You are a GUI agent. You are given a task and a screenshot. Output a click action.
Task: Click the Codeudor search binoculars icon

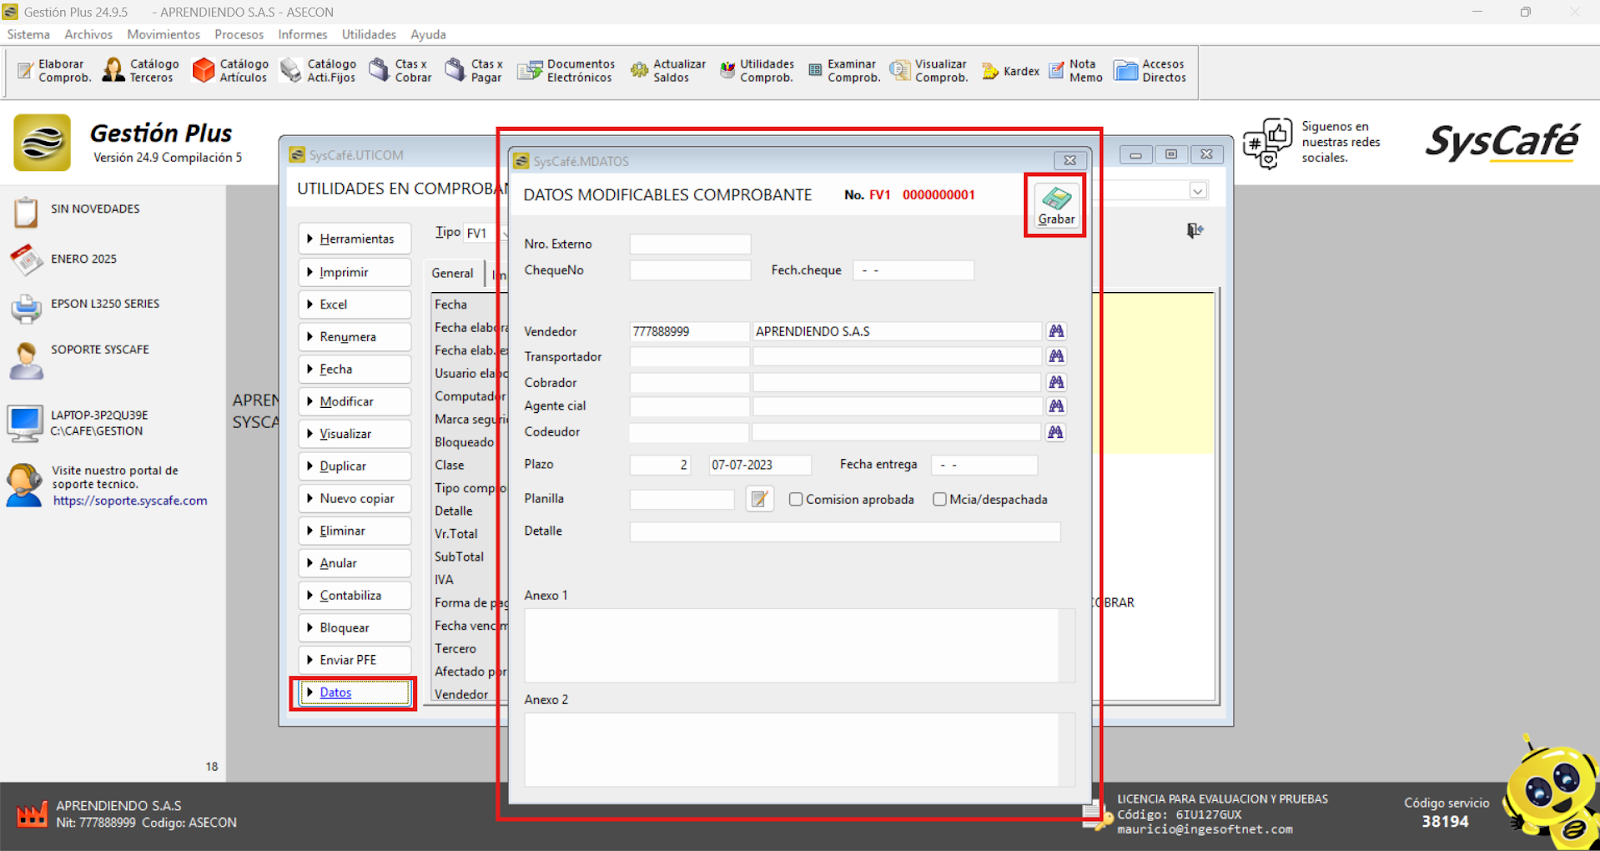tap(1056, 432)
